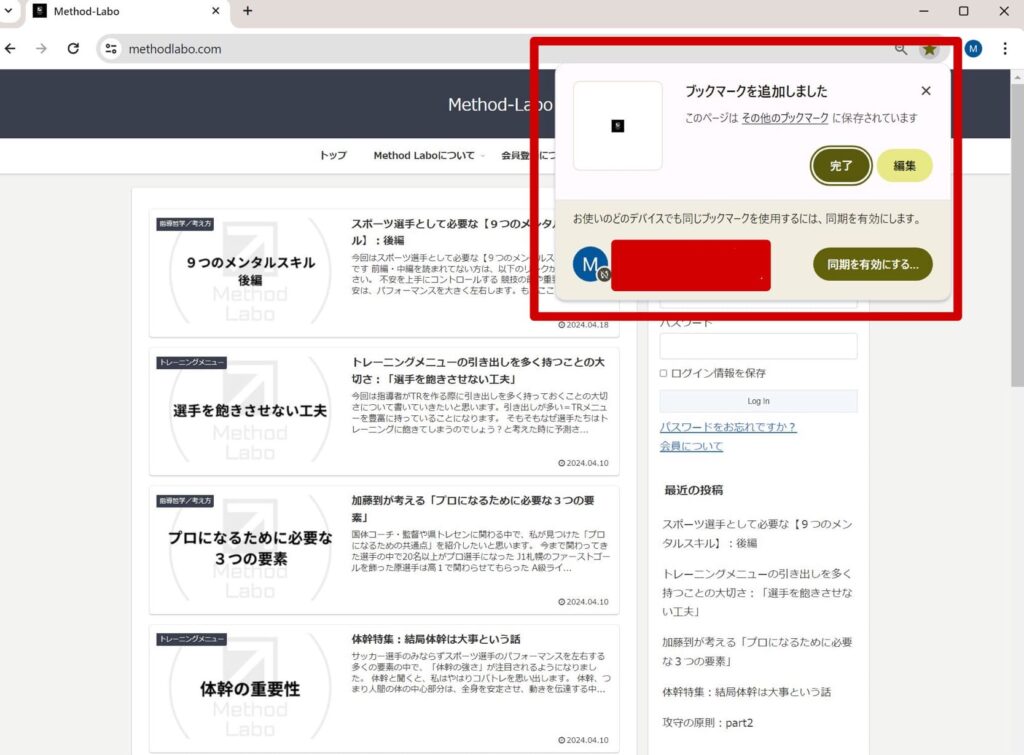Open the tab search dropdown arrow
1024x755 pixels.
click(x=8, y=10)
